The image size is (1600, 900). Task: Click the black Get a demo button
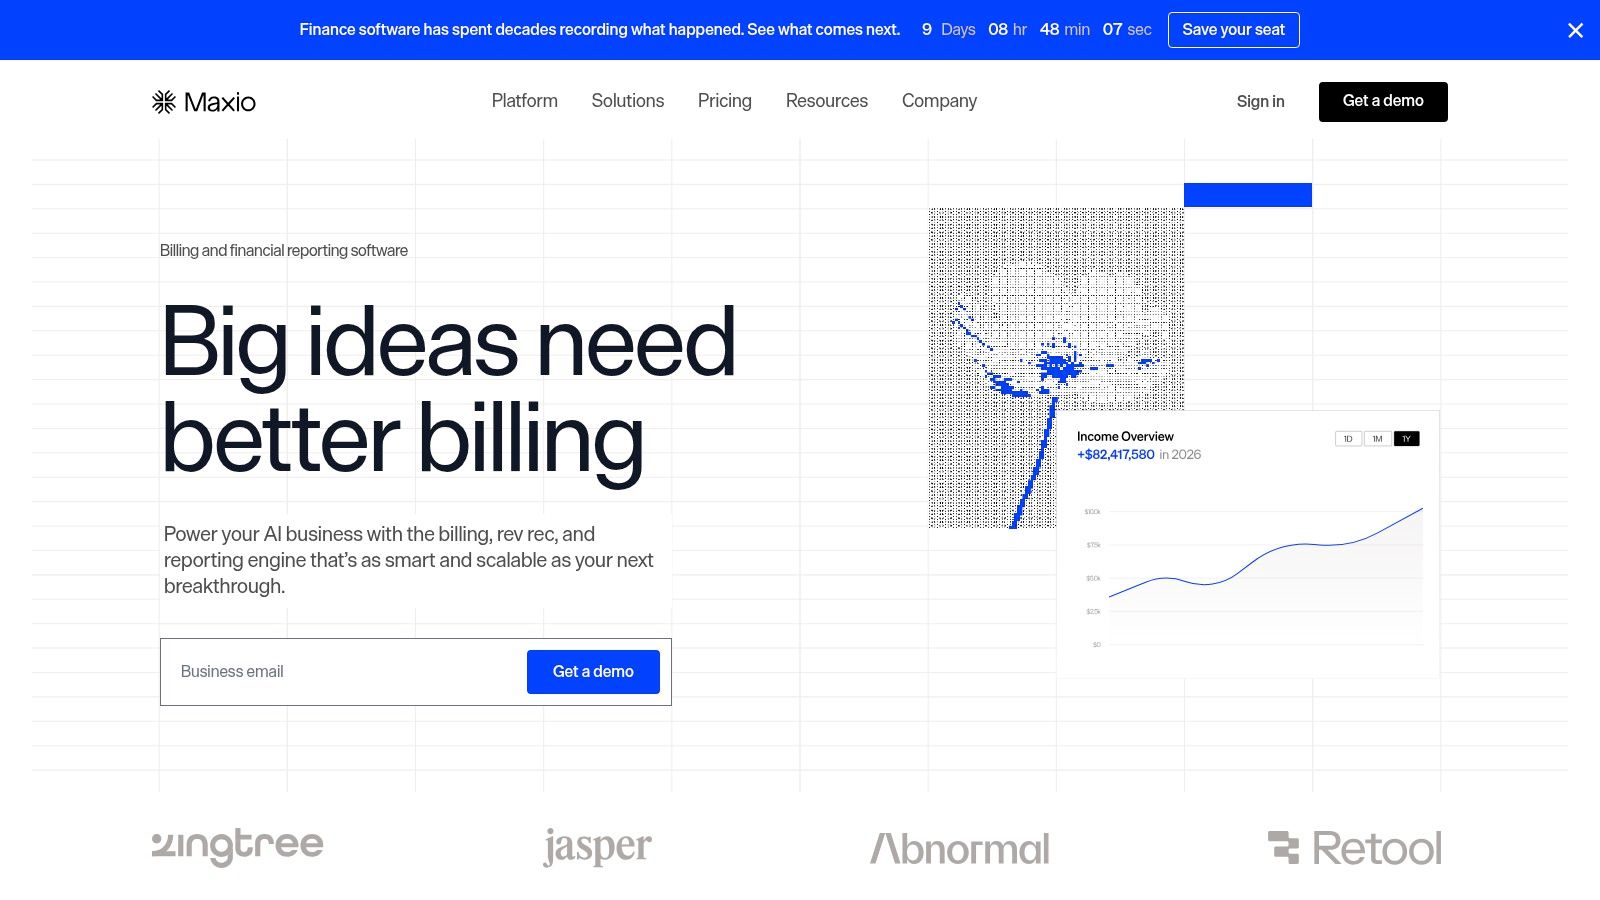point(1383,102)
